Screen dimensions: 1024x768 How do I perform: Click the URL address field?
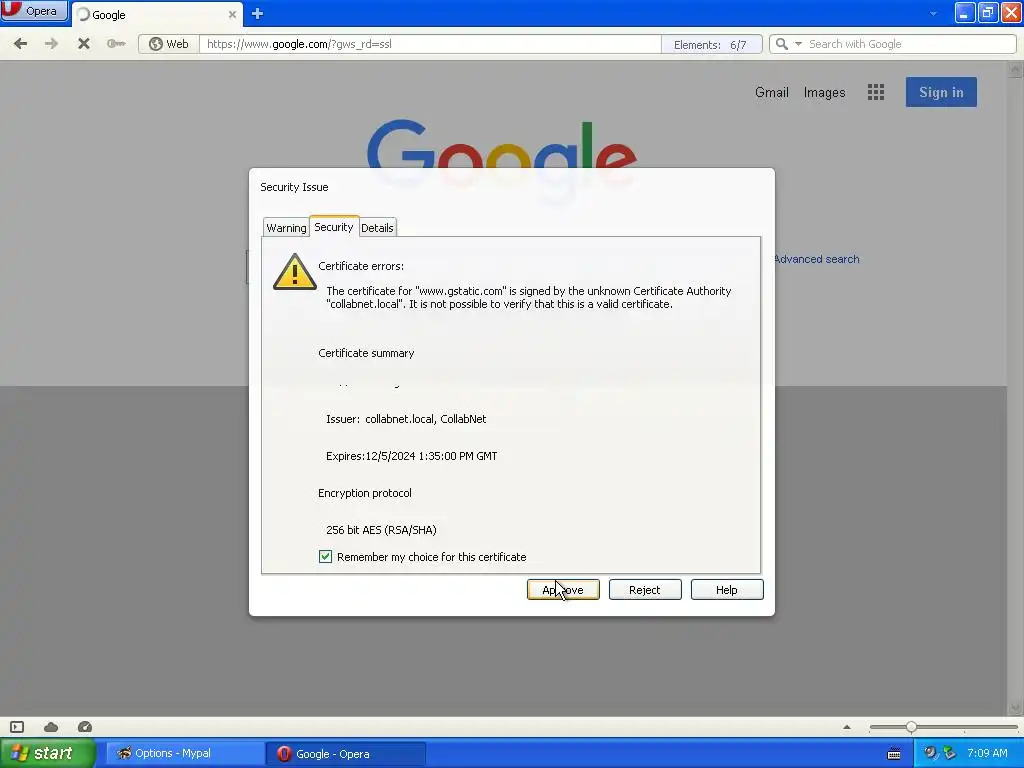[x=430, y=44]
